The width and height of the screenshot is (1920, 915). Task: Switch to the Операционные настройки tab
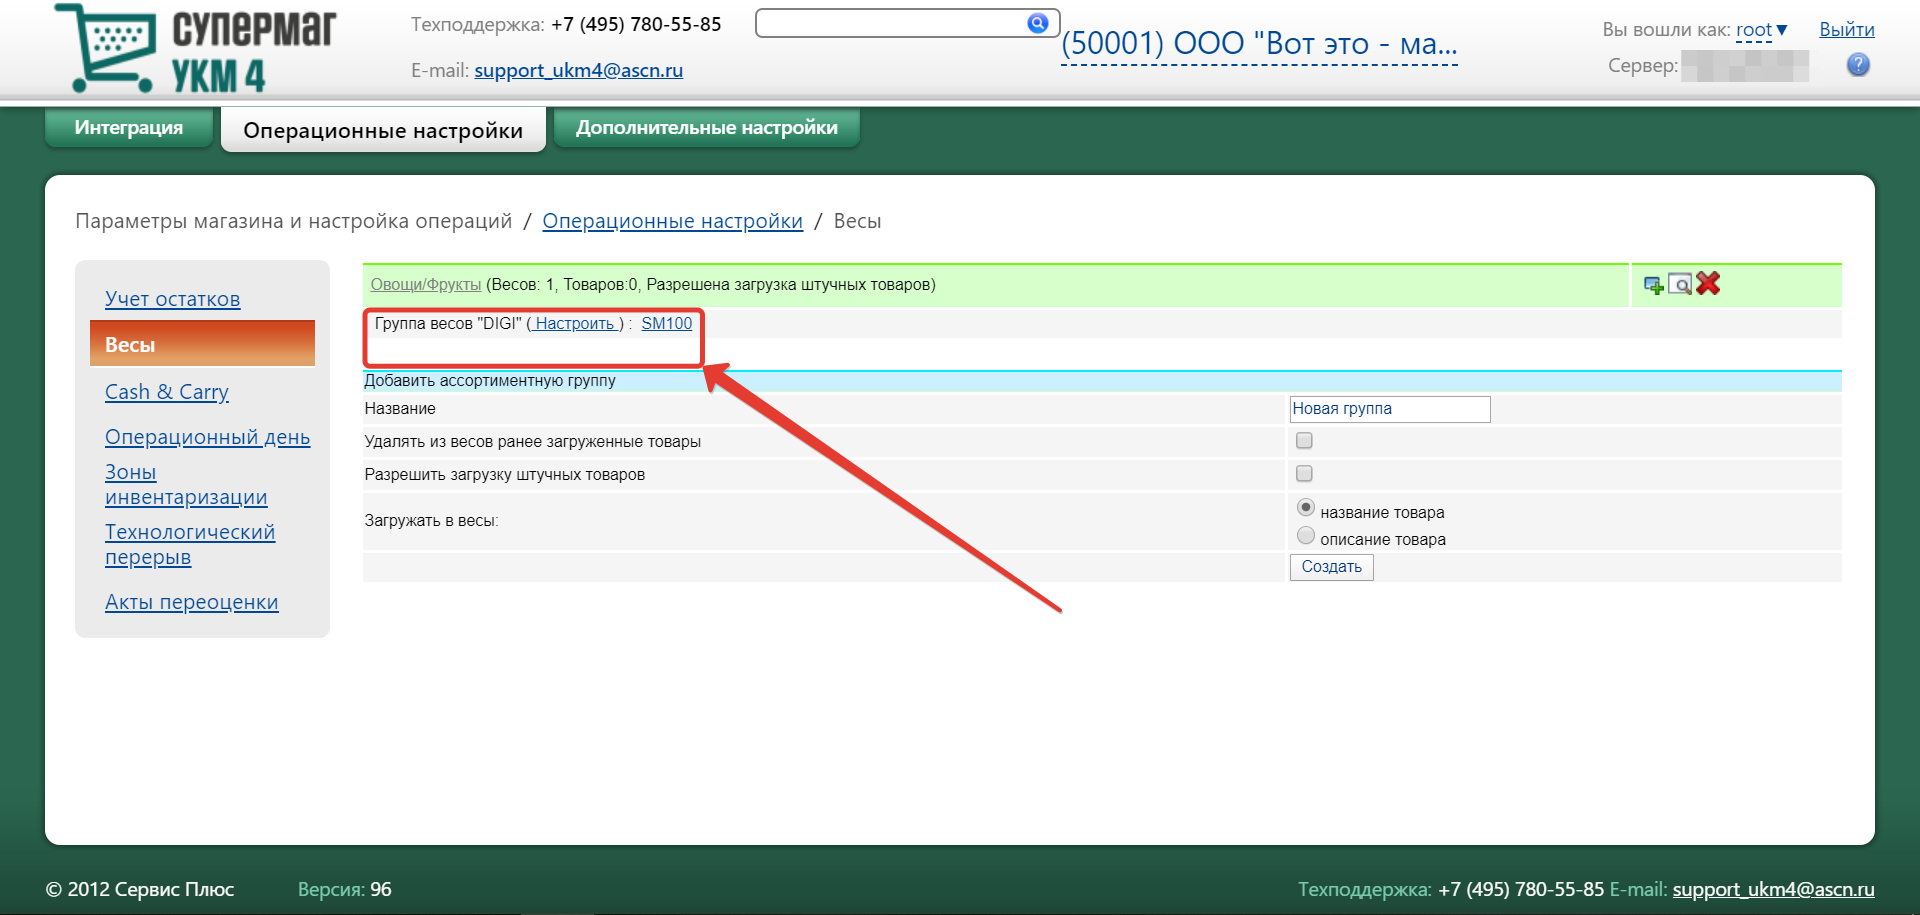(x=383, y=130)
